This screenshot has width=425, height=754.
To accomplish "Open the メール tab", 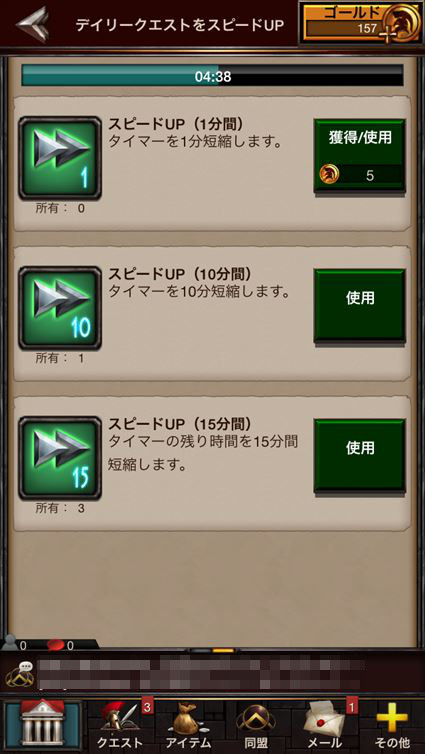I will tap(325, 726).
